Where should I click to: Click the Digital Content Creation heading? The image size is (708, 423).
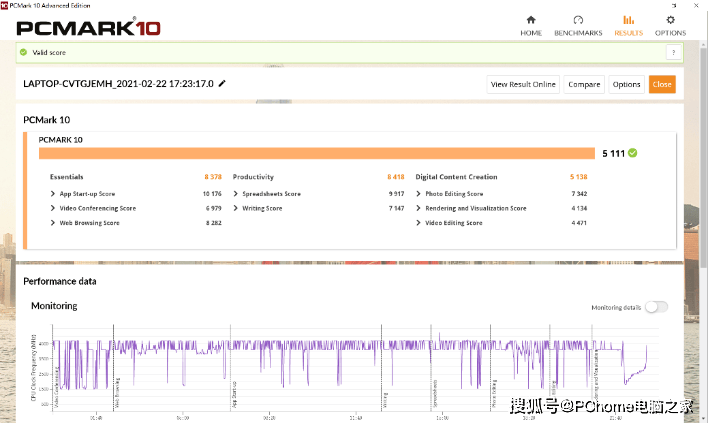point(456,177)
